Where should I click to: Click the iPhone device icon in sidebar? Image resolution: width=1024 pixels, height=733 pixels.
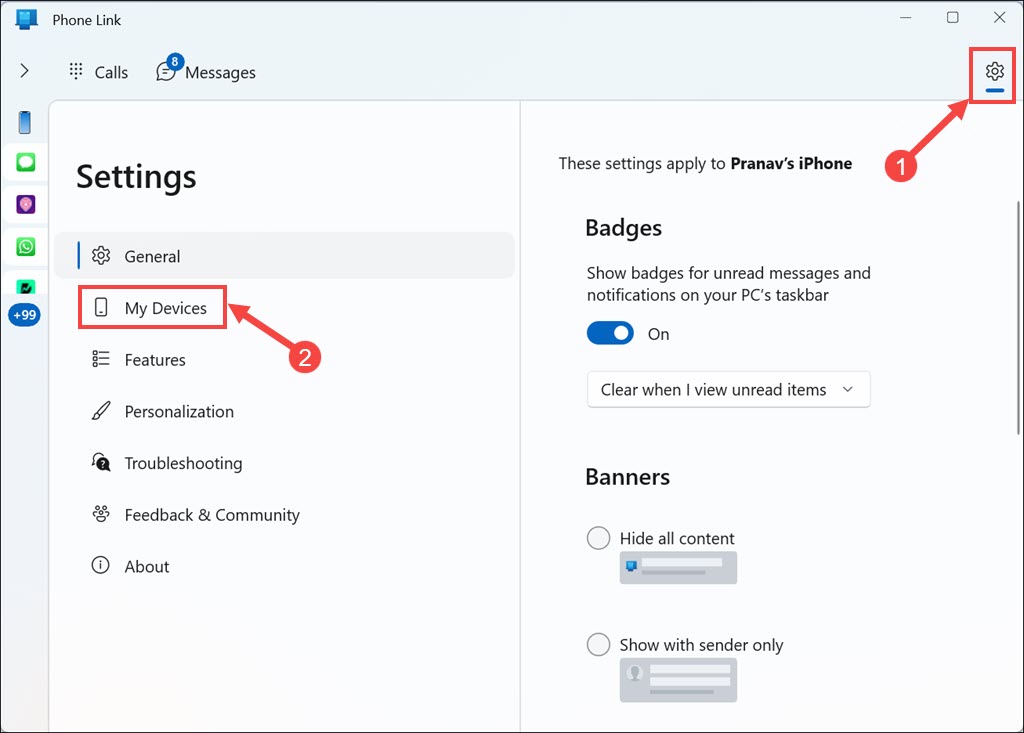(x=25, y=122)
